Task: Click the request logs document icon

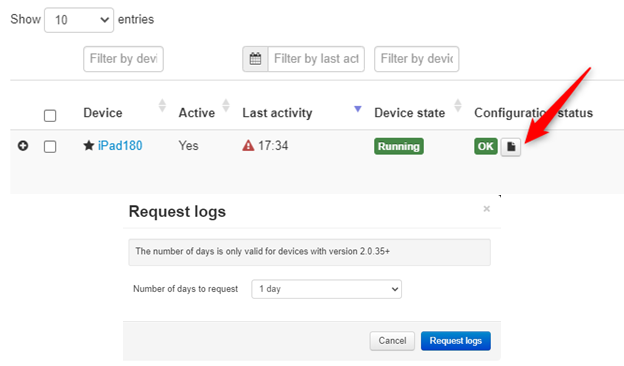Action: (x=511, y=147)
